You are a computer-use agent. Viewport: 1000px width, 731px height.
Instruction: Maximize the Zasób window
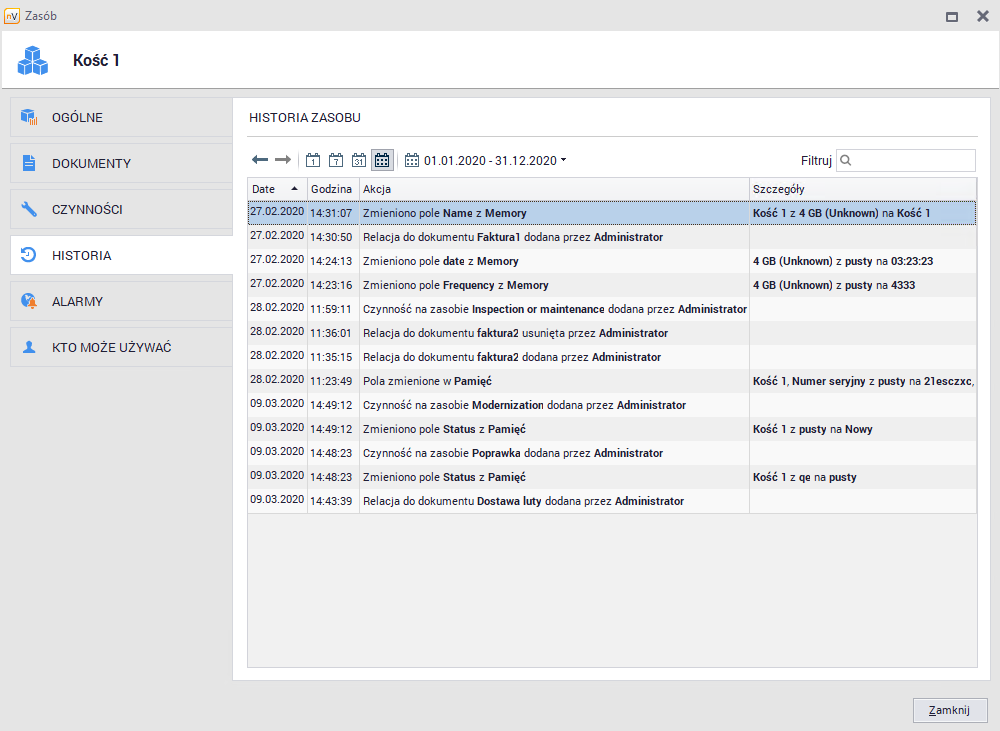tap(952, 16)
